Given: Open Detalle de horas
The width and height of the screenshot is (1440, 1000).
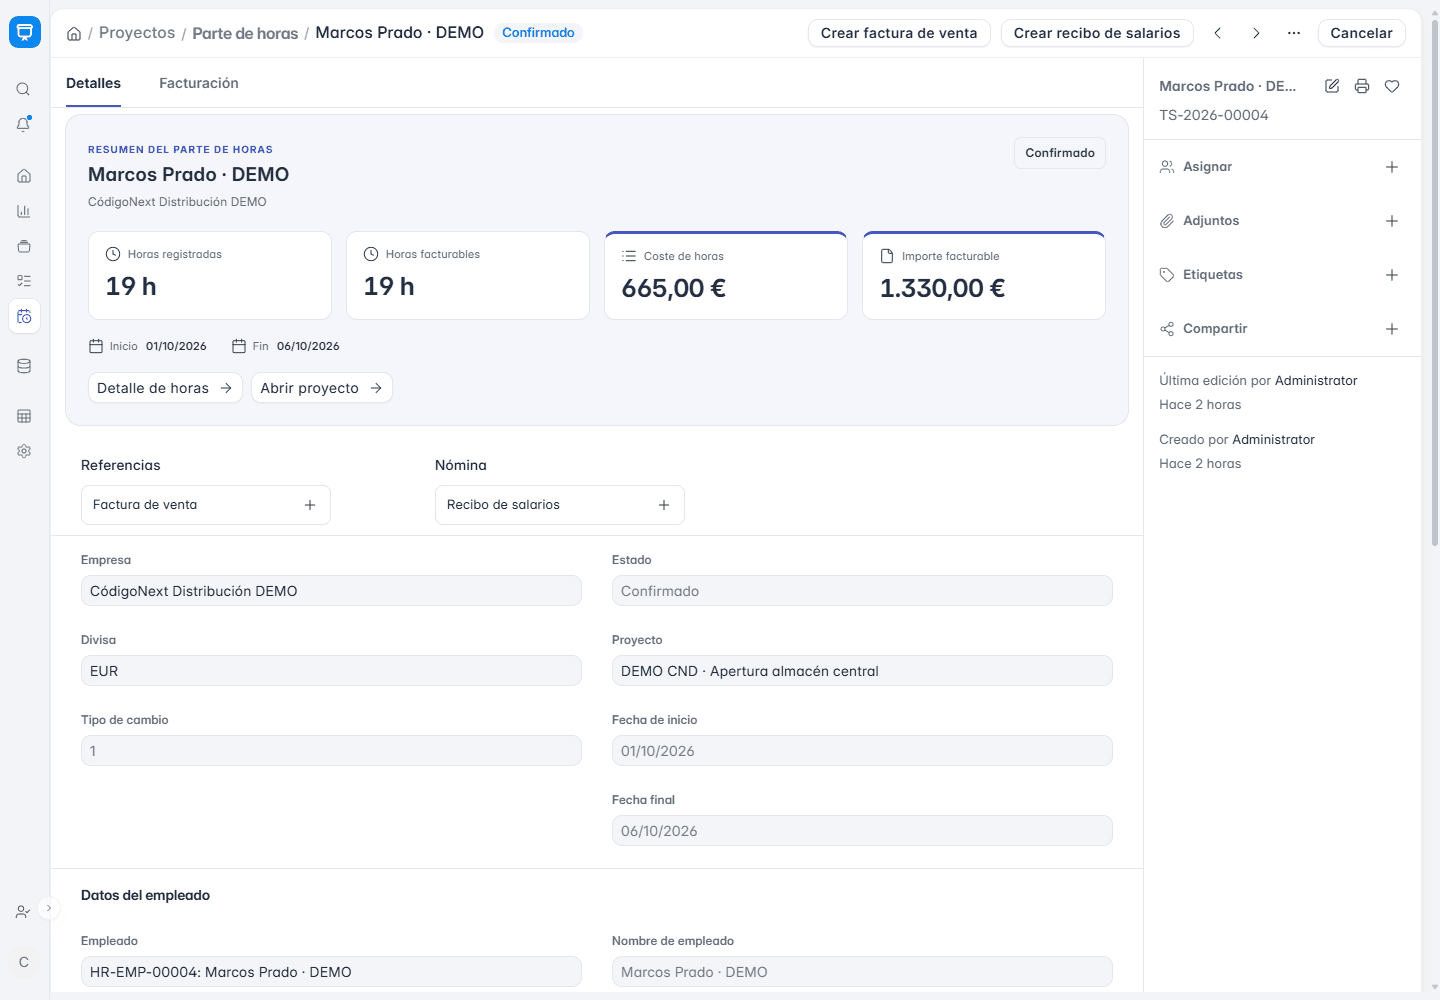Looking at the screenshot, I should point(165,388).
